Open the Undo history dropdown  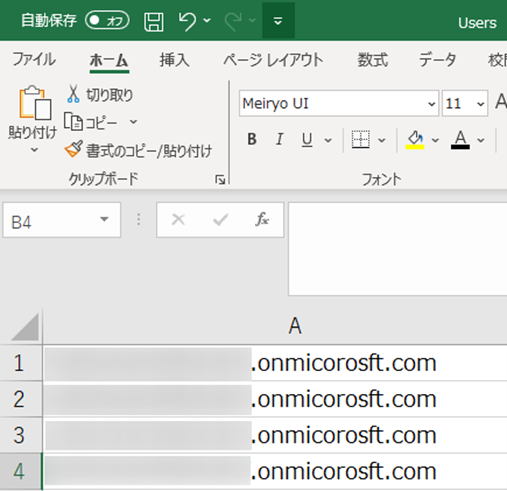(207, 21)
